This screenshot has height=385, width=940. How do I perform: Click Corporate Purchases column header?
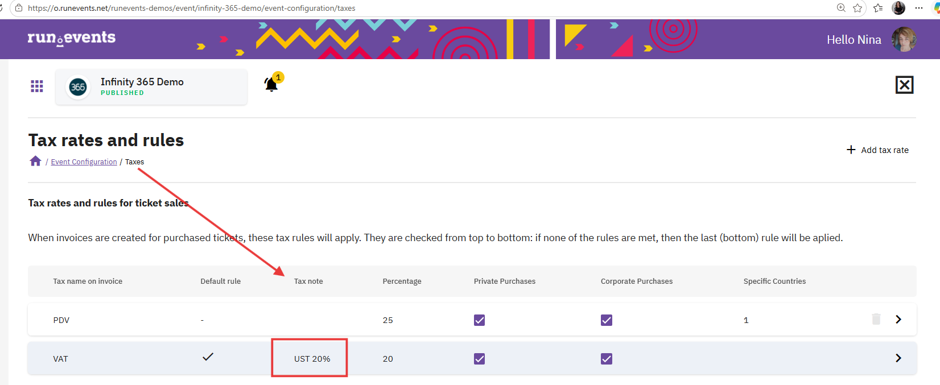637,281
